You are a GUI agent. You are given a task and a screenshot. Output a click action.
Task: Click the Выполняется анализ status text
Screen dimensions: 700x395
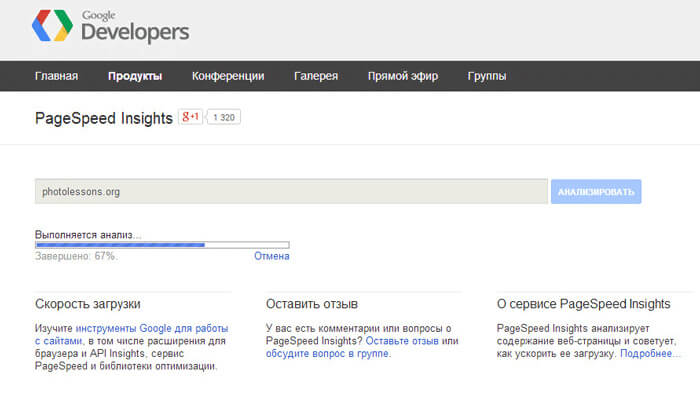coord(88,235)
